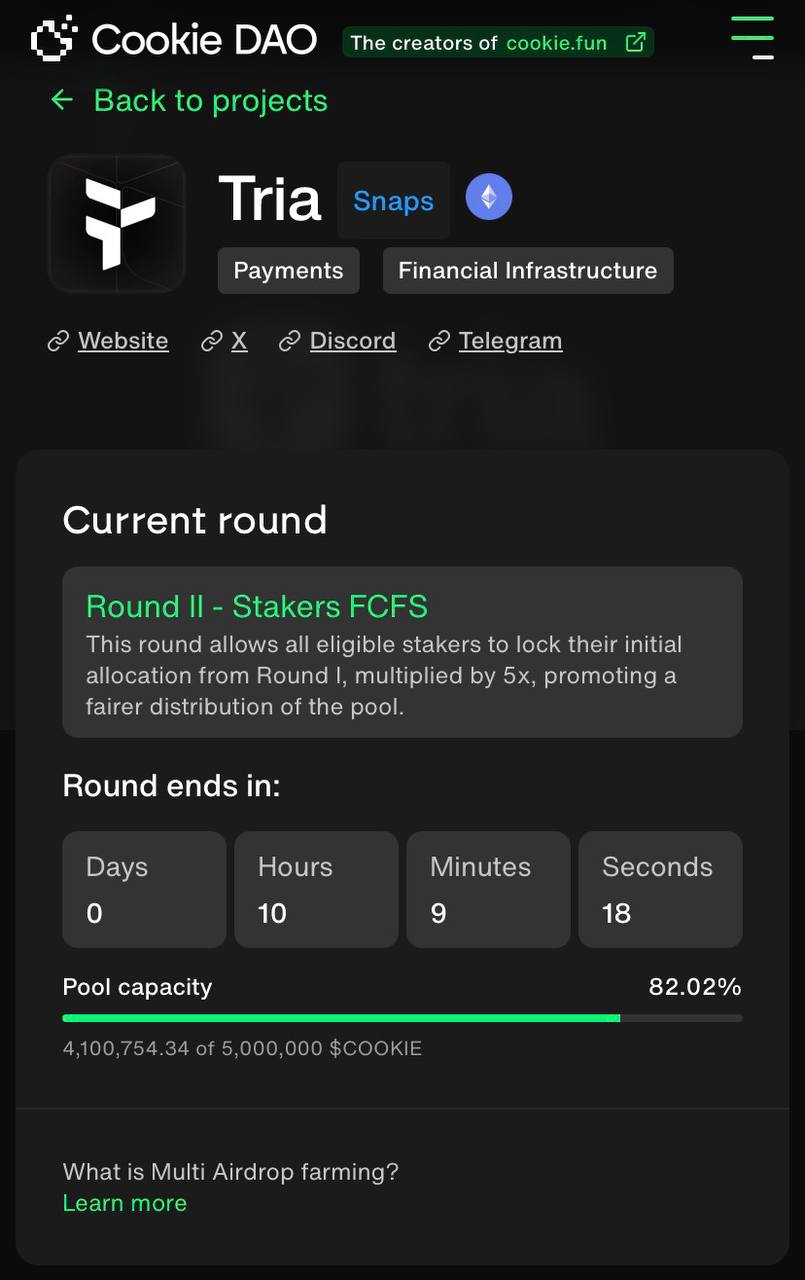The height and width of the screenshot is (1280, 805).
Task: Select the Financial Infrastructure tag
Action: tap(527, 271)
